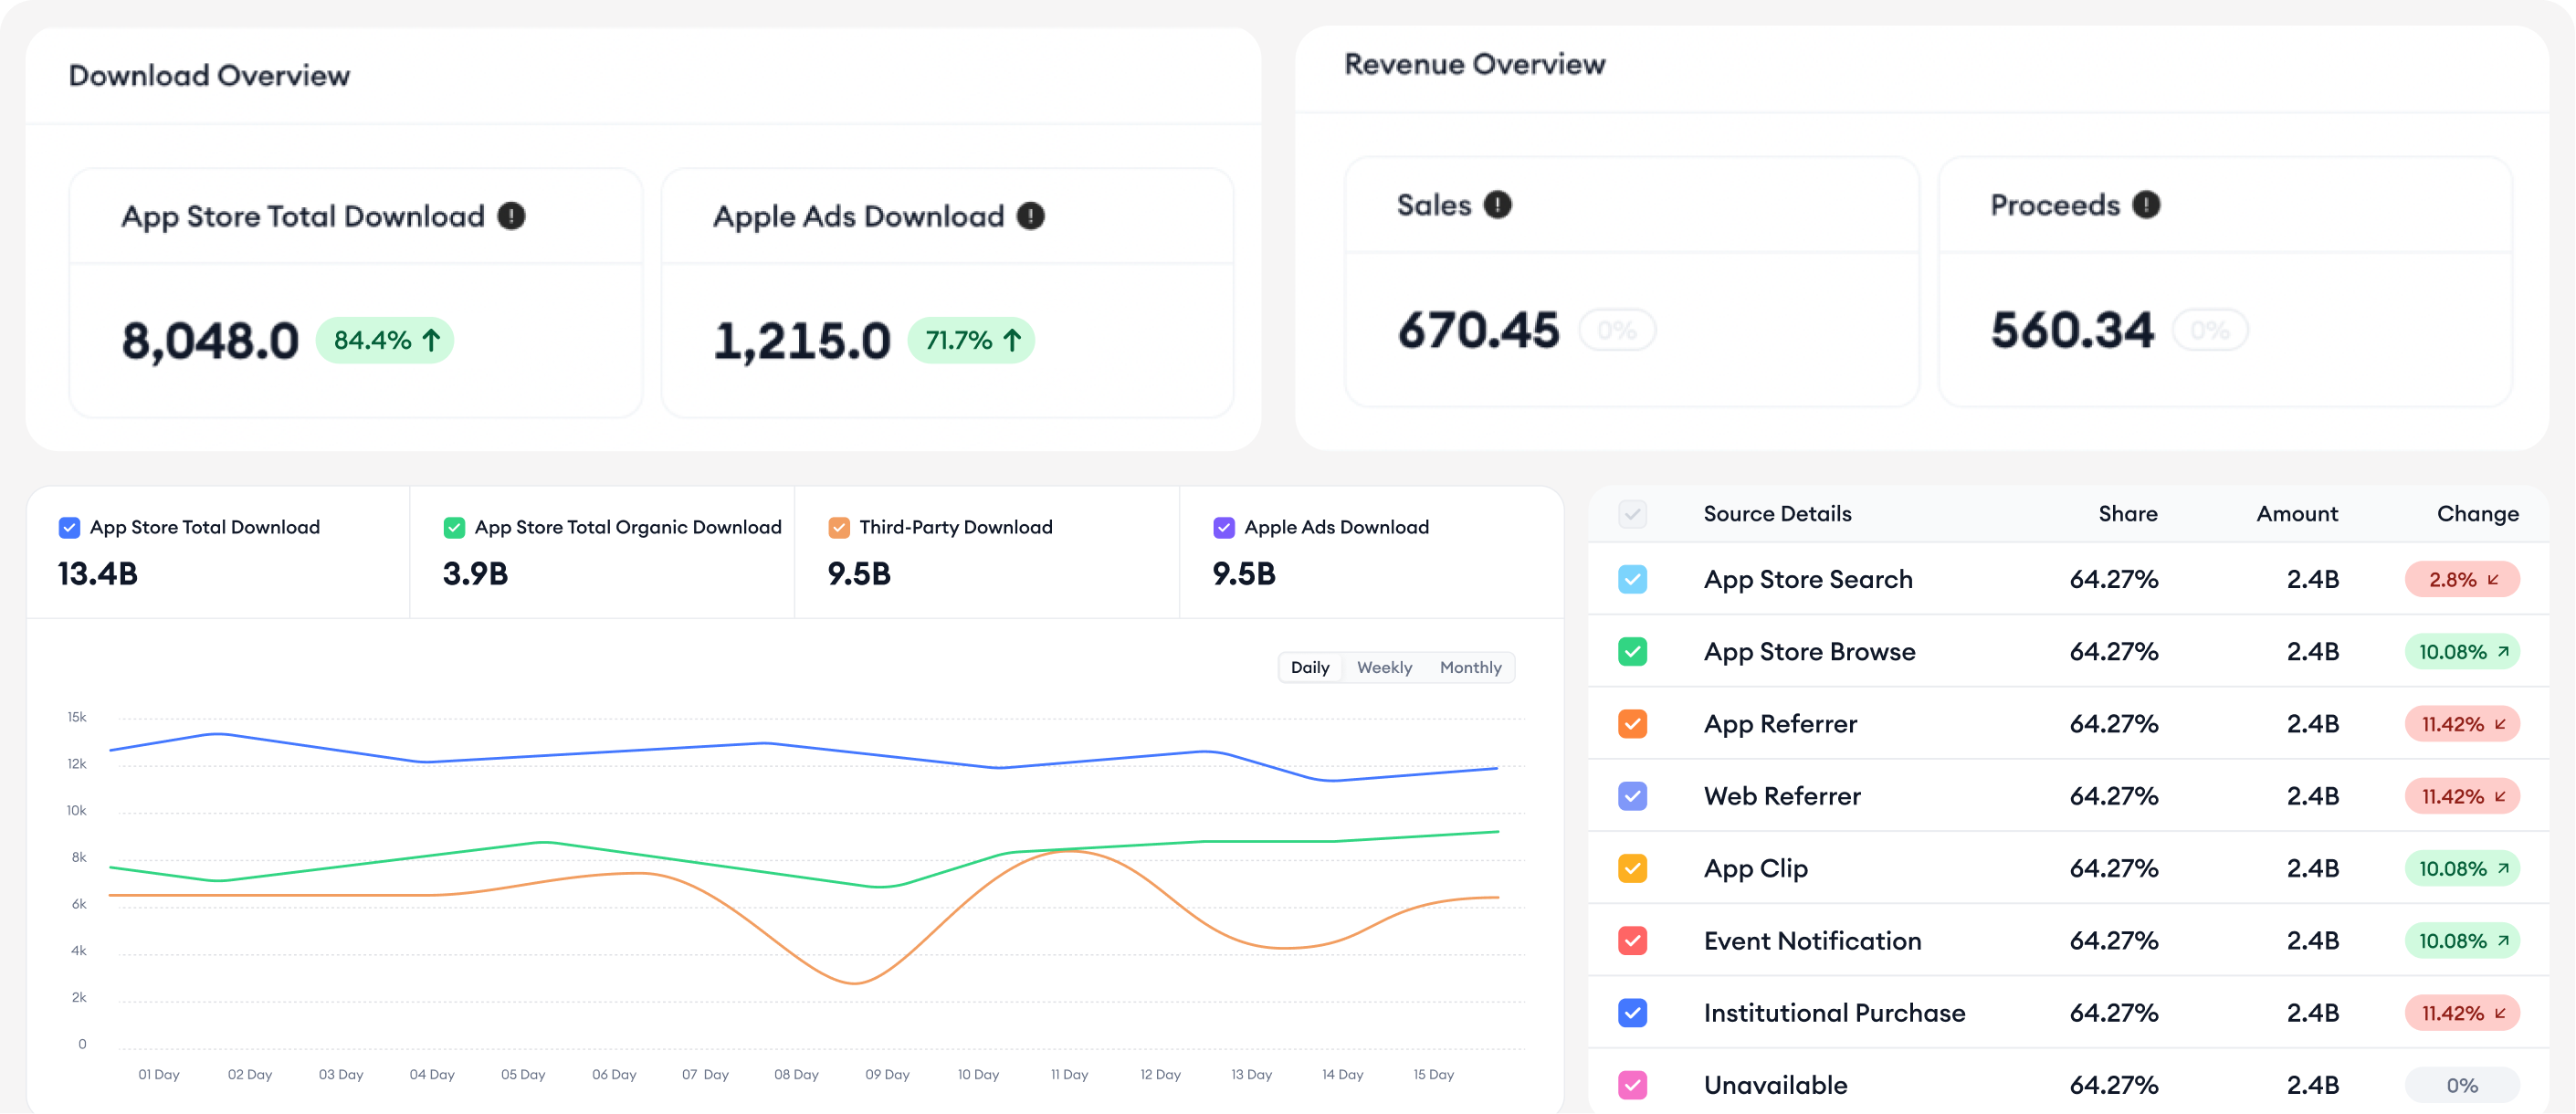The width and height of the screenshot is (2576, 1114).
Task: Select the Monthly tab above the chart
Action: [x=1470, y=667]
